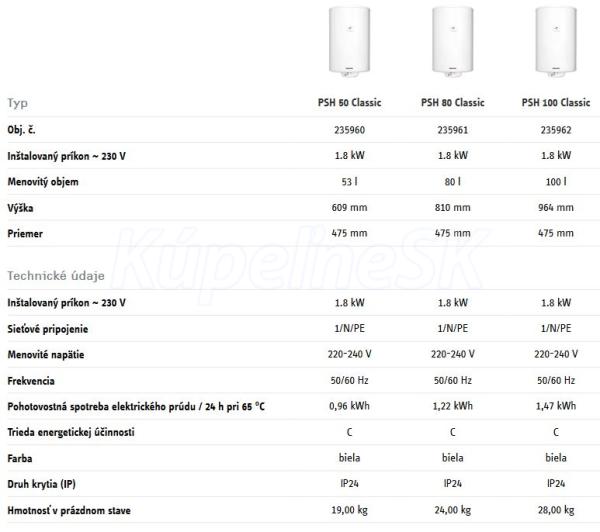
Task: Click the 53 l volume value
Action: point(349,181)
